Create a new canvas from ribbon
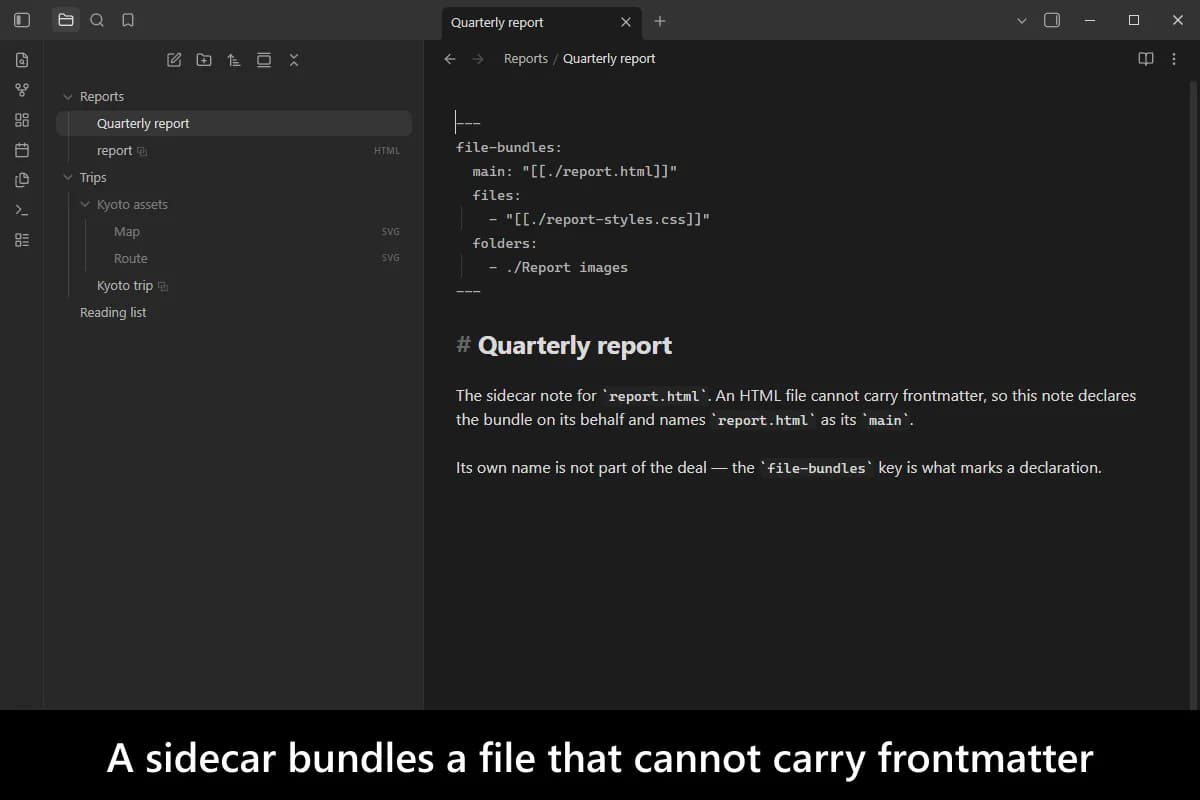This screenshot has height=800, width=1200. point(21,120)
